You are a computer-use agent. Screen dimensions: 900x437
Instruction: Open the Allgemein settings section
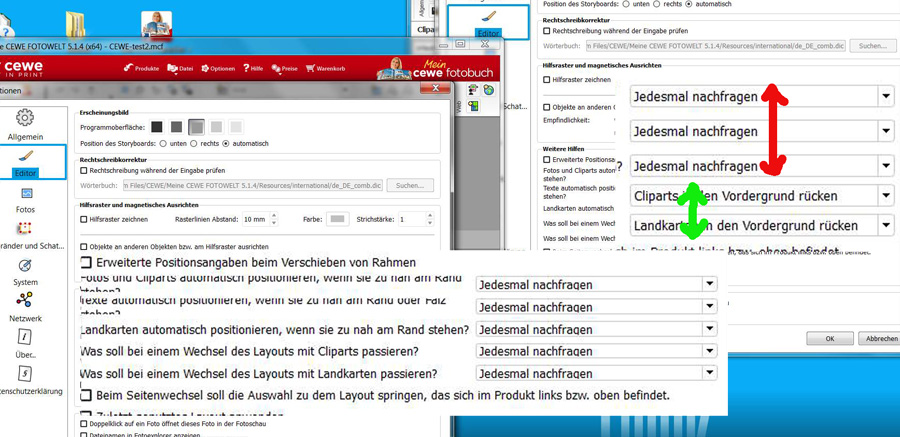click(x=25, y=123)
